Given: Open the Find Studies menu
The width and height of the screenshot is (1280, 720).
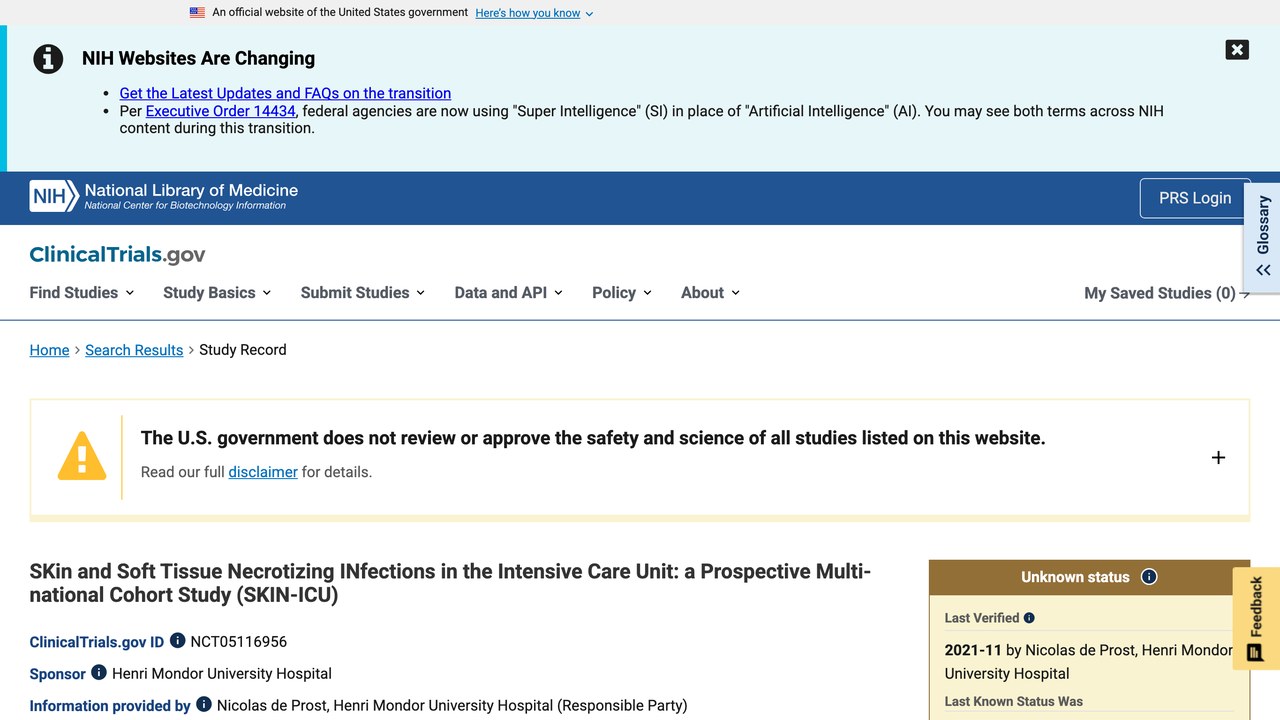Looking at the screenshot, I should coord(81,292).
